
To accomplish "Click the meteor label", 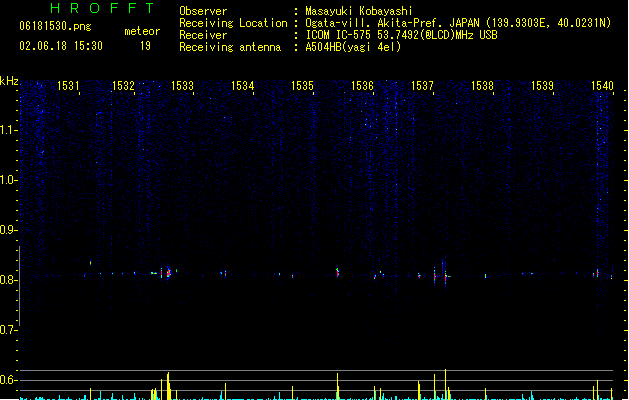I will point(142,31).
